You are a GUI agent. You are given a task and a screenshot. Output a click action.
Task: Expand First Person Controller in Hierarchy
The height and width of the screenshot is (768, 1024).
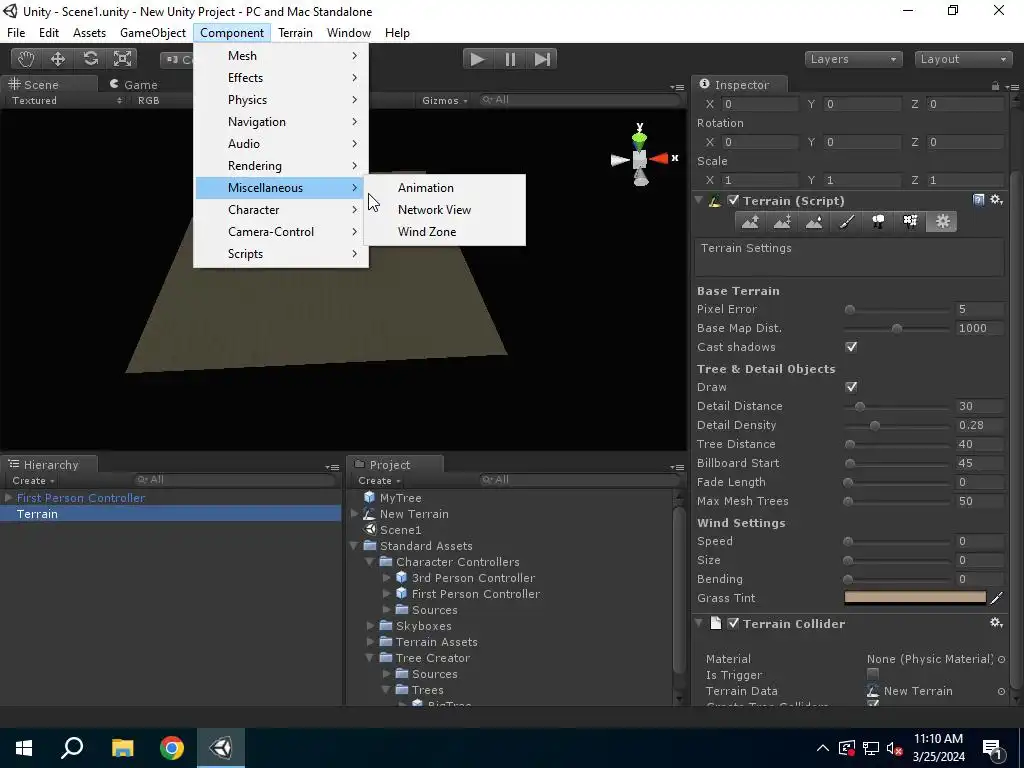[x=8, y=498]
